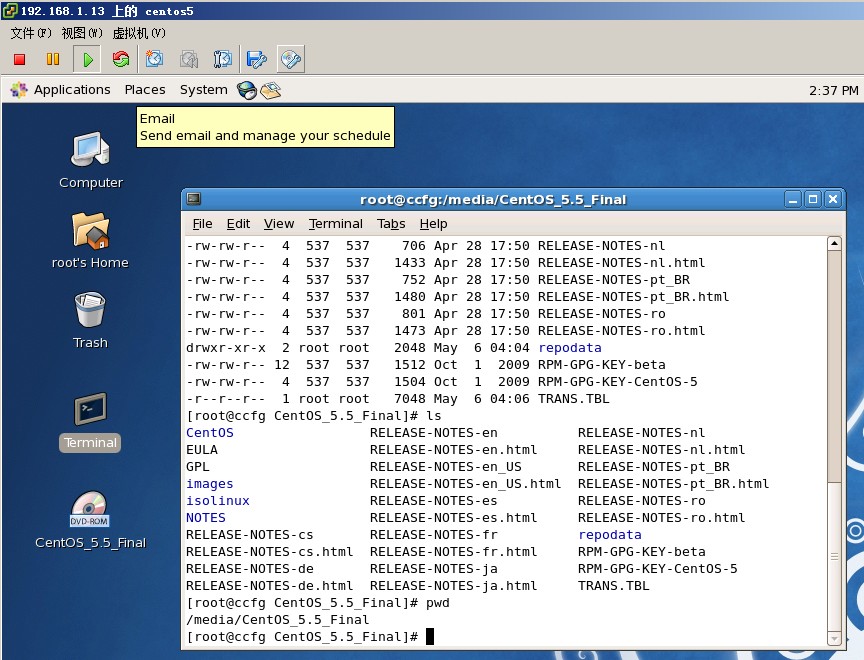864x660 pixels.
Task: Open the System menu
Action: (203, 90)
